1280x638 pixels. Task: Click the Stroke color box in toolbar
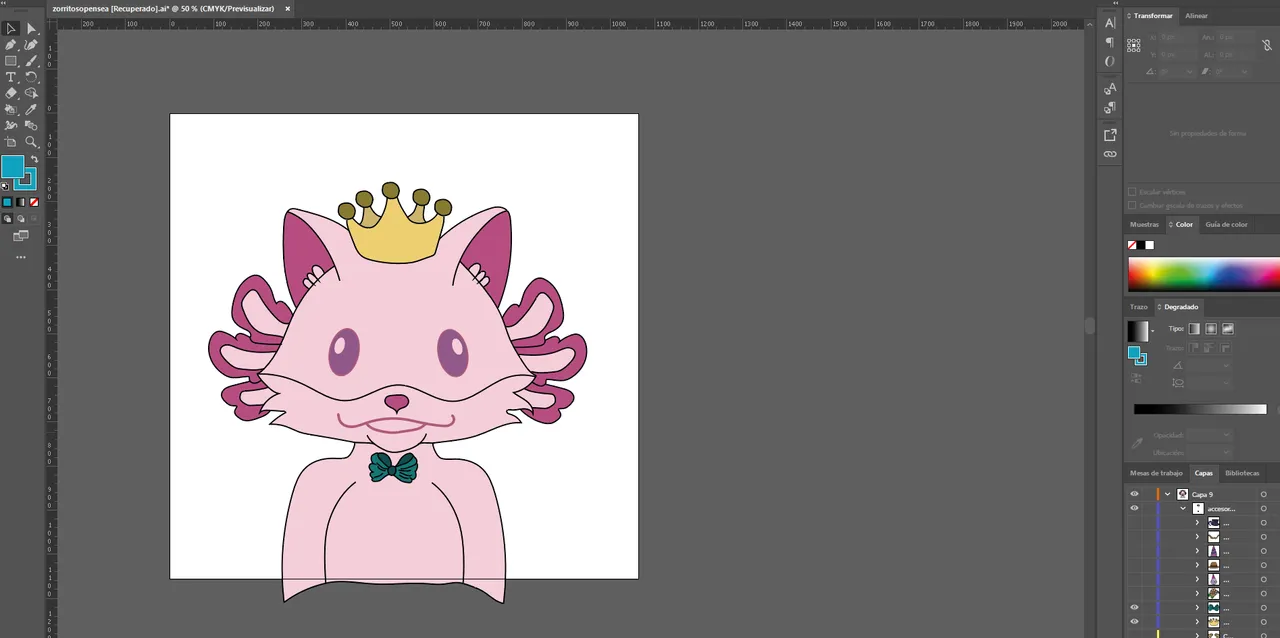point(27,179)
